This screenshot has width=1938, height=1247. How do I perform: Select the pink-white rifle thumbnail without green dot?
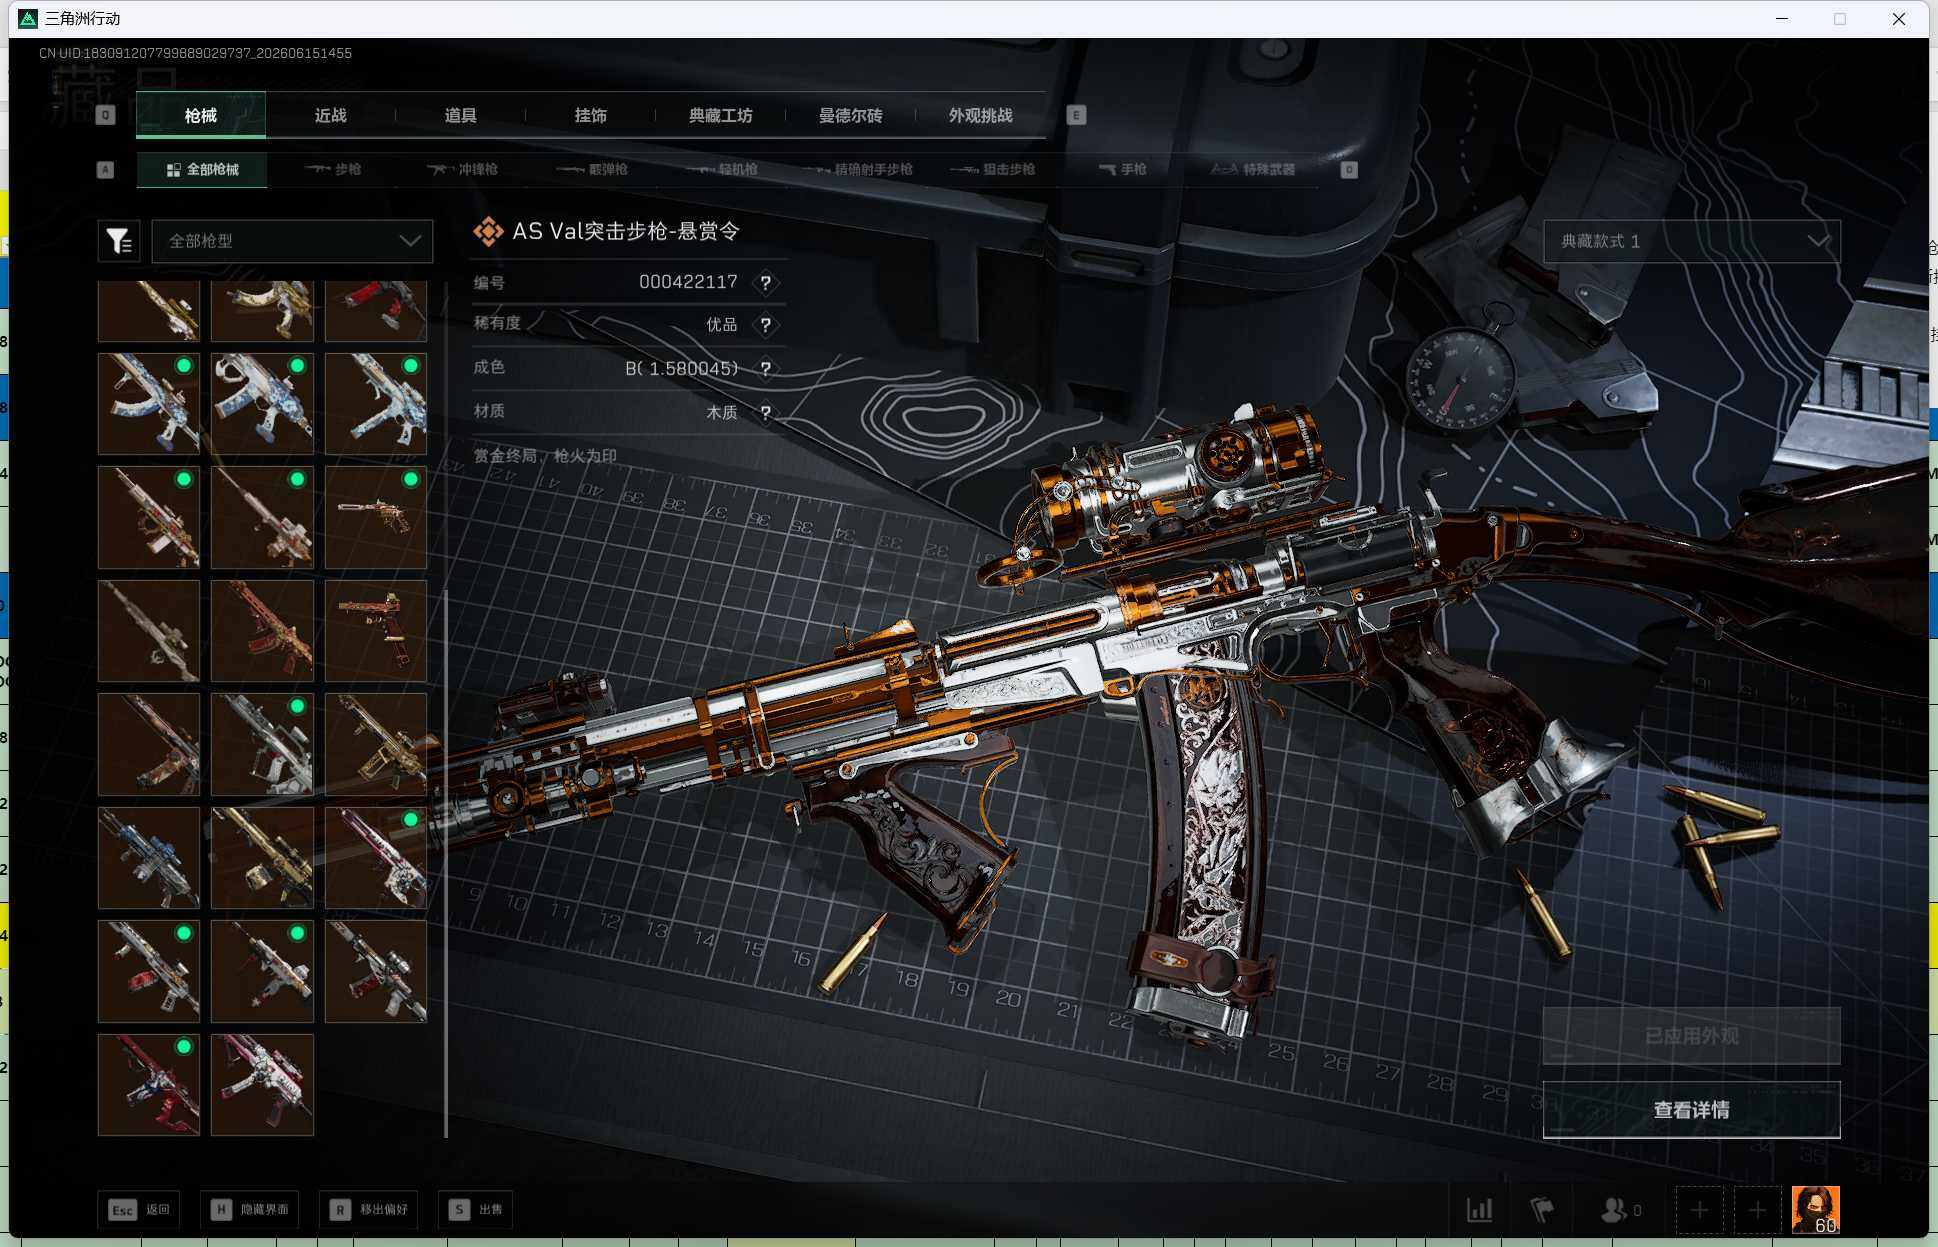(262, 1085)
